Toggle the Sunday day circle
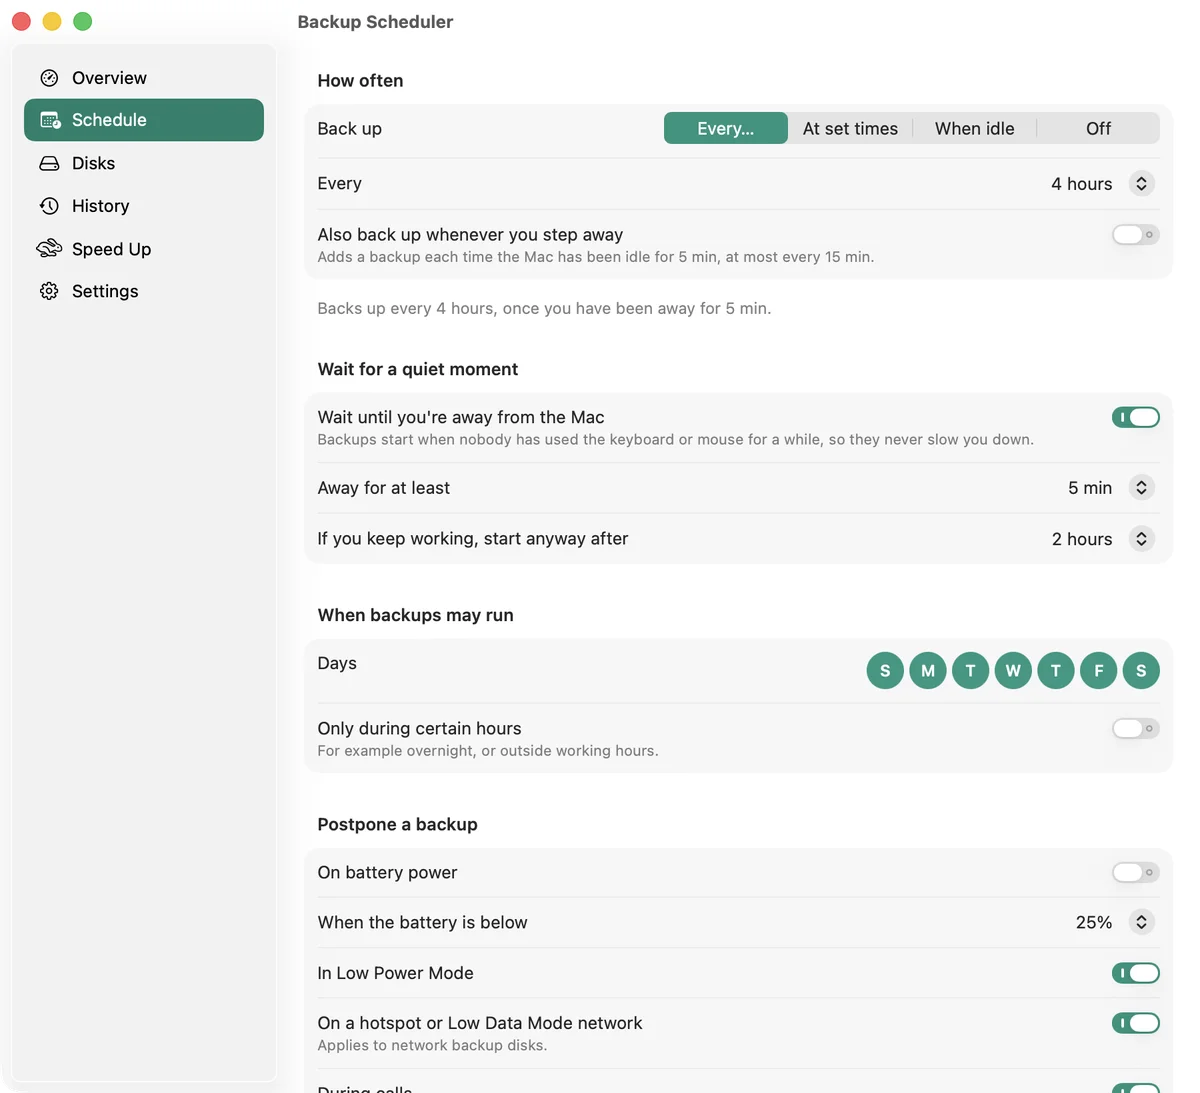Screen dimensions: 1200x1093 (x=885, y=670)
